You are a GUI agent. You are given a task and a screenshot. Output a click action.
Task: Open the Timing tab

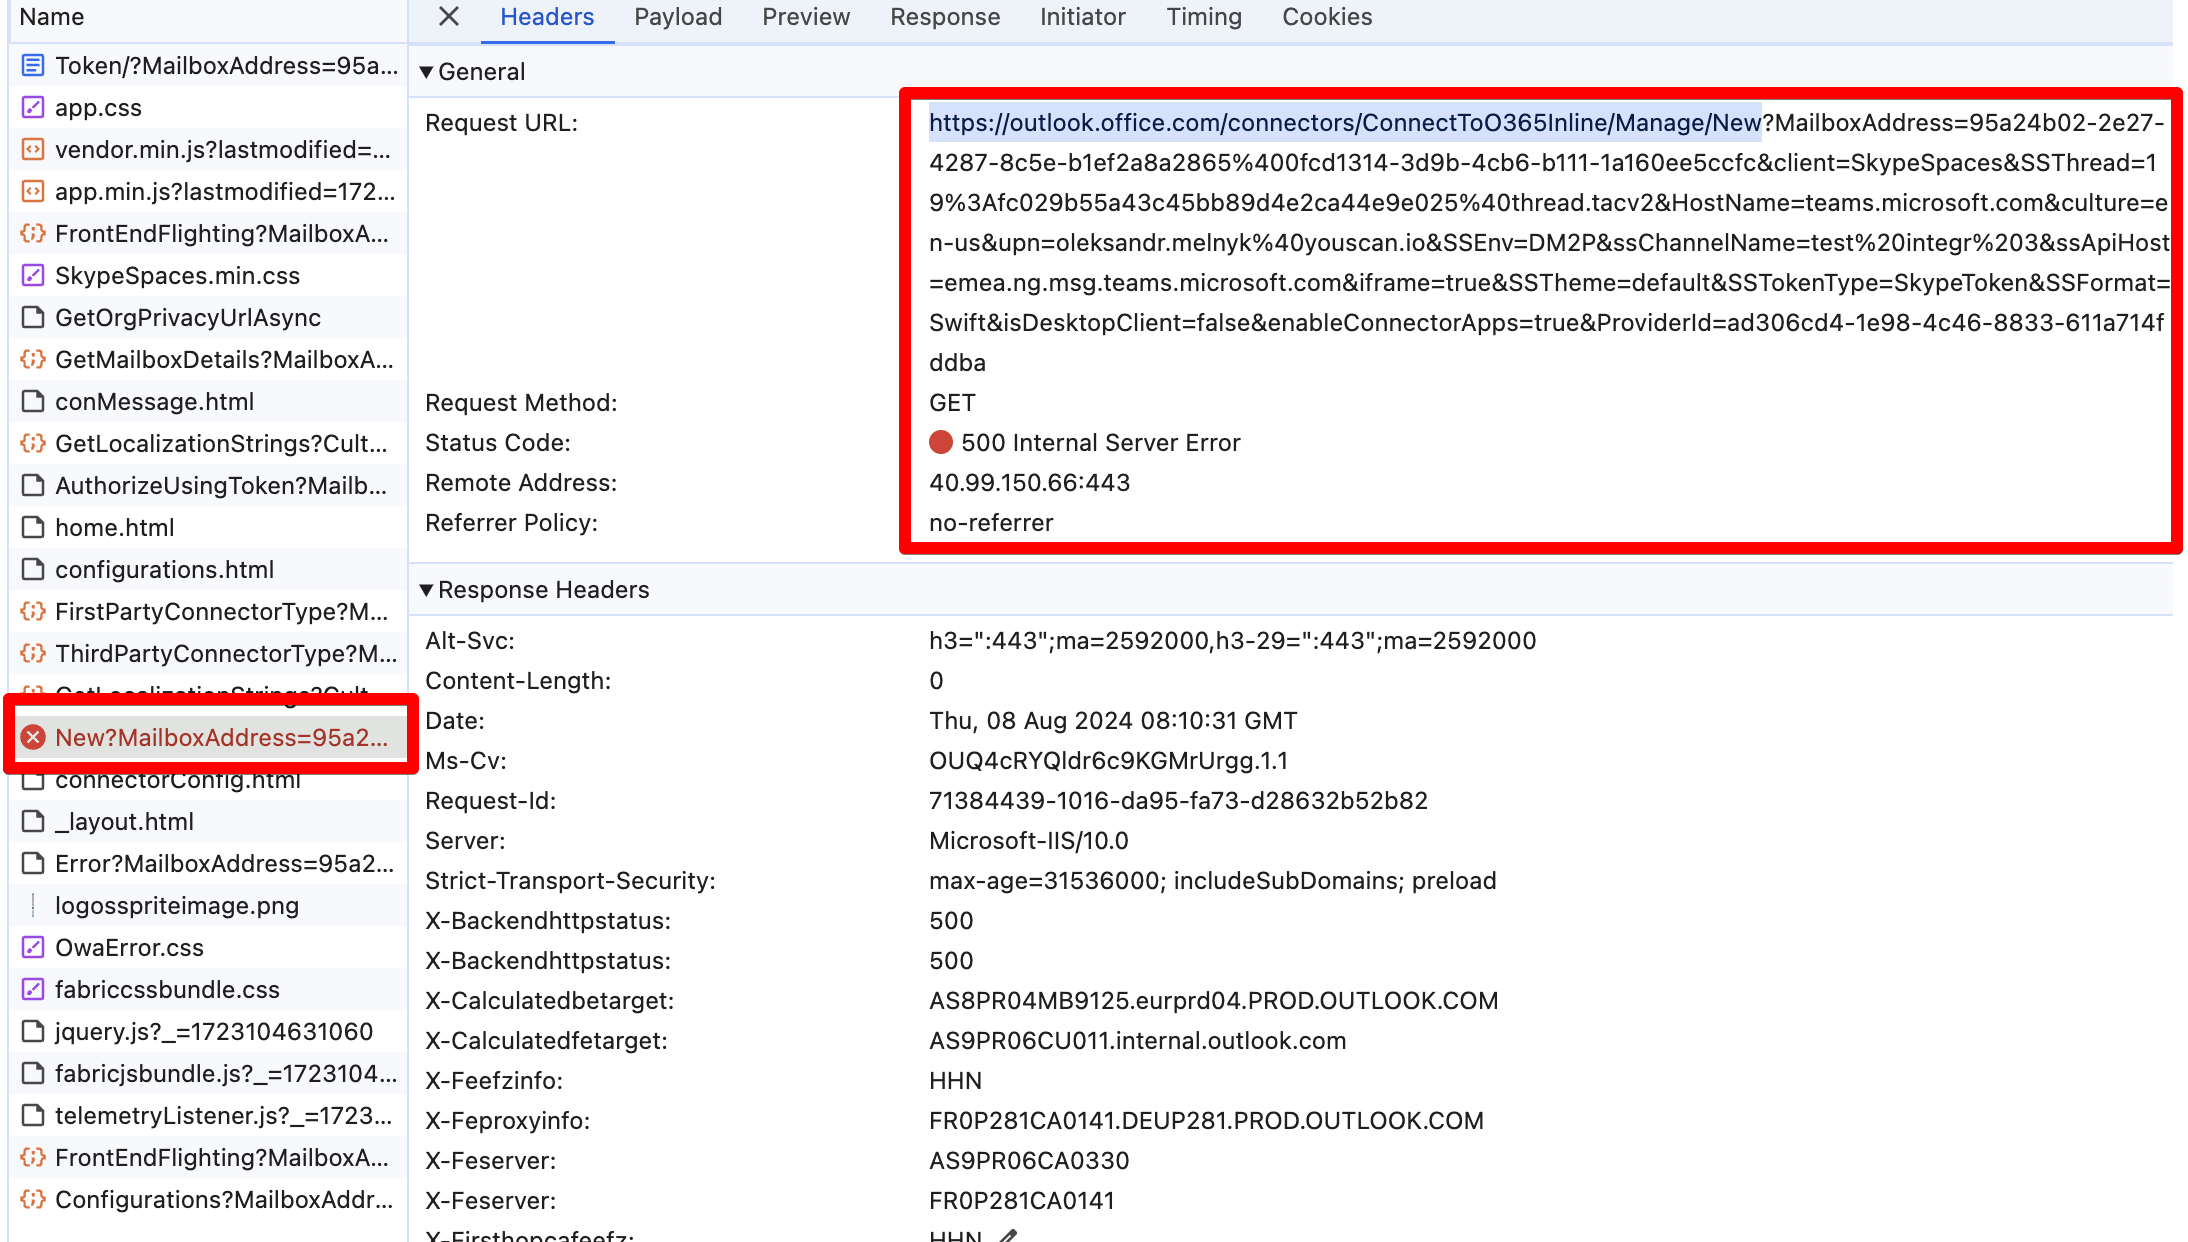1204,17
